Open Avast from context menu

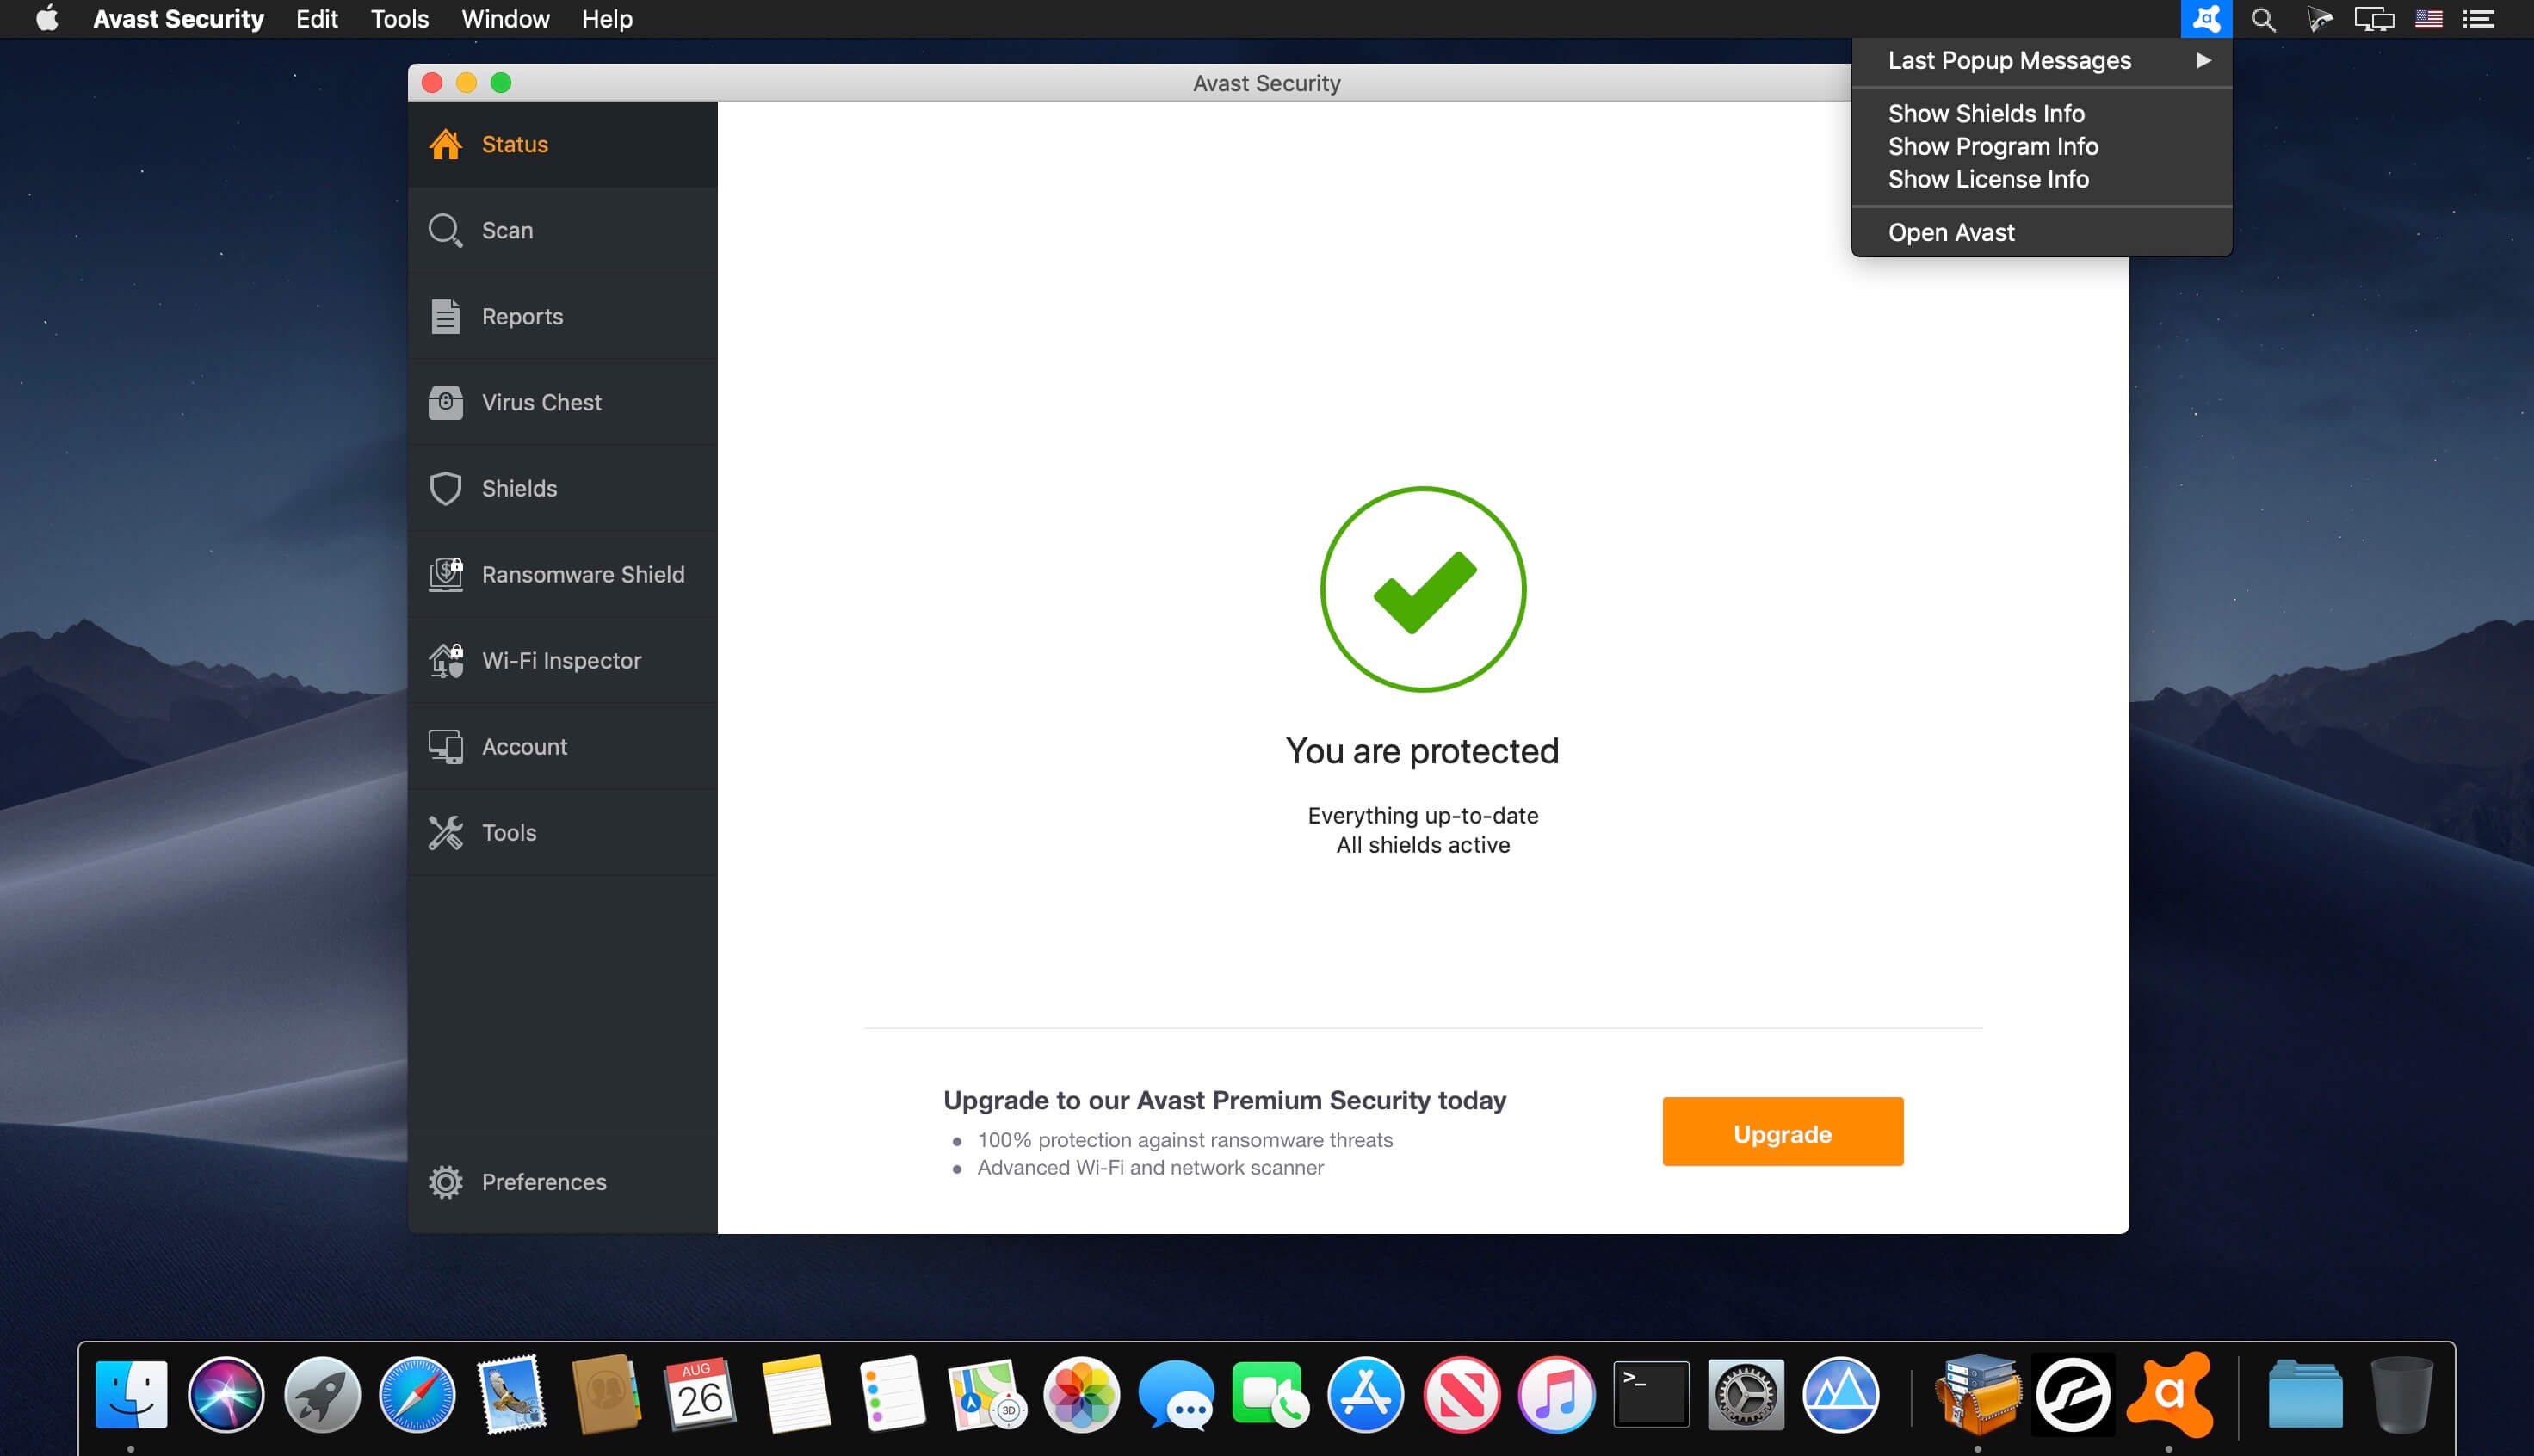[1951, 231]
